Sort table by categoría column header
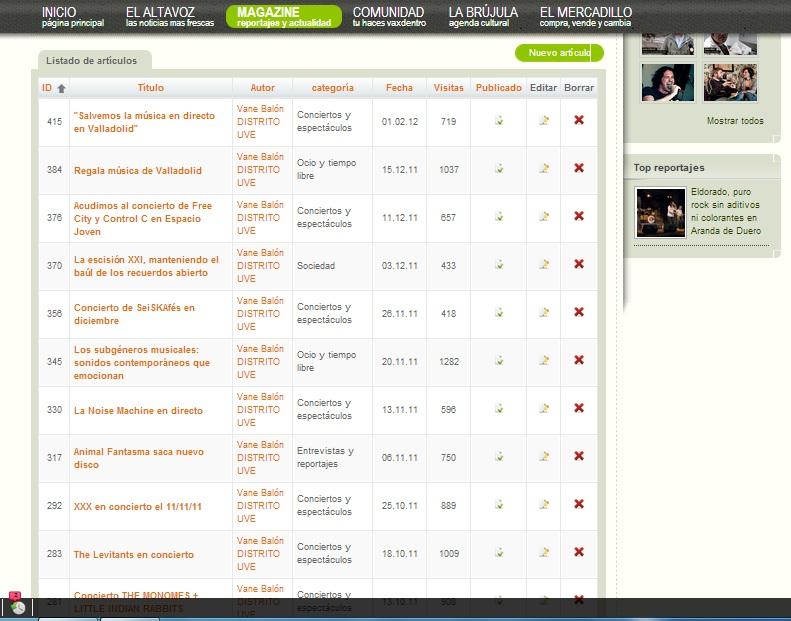 (x=332, y=88)
